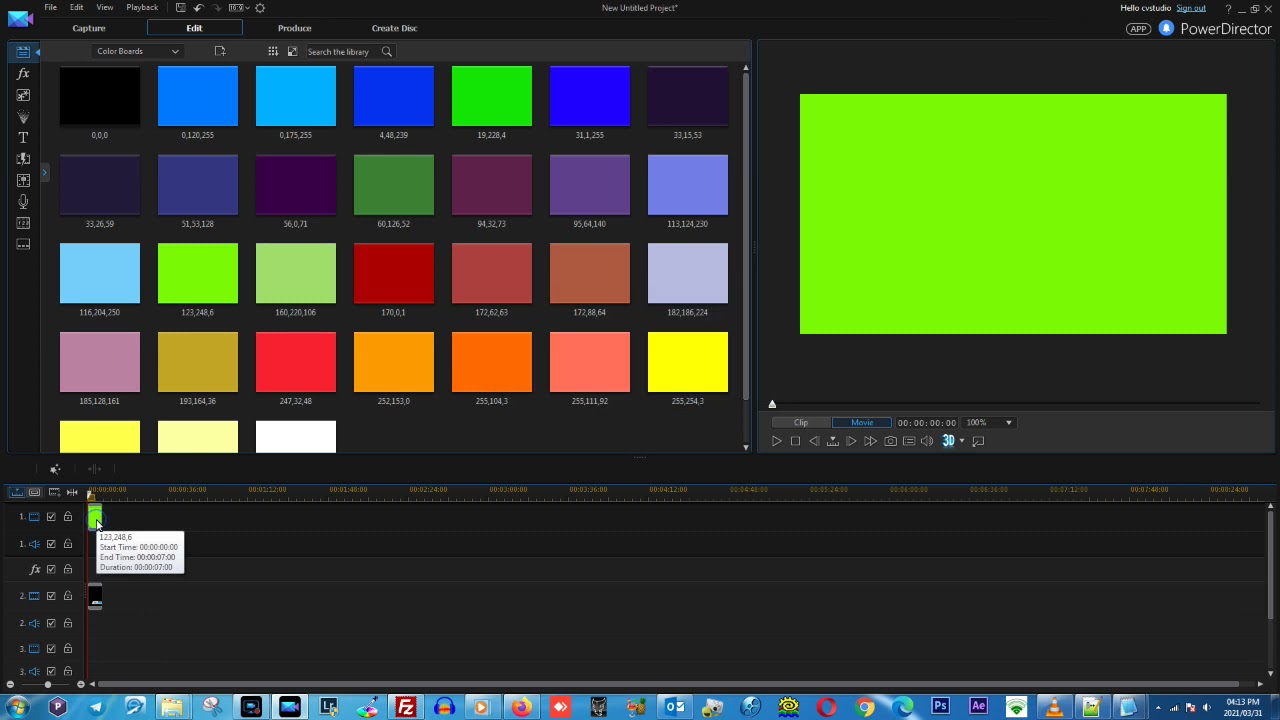Adjust preview volume speaker icon
The width and height of the screenshot is (1280, 720).
pyautogui.click(x=927, y=441)
